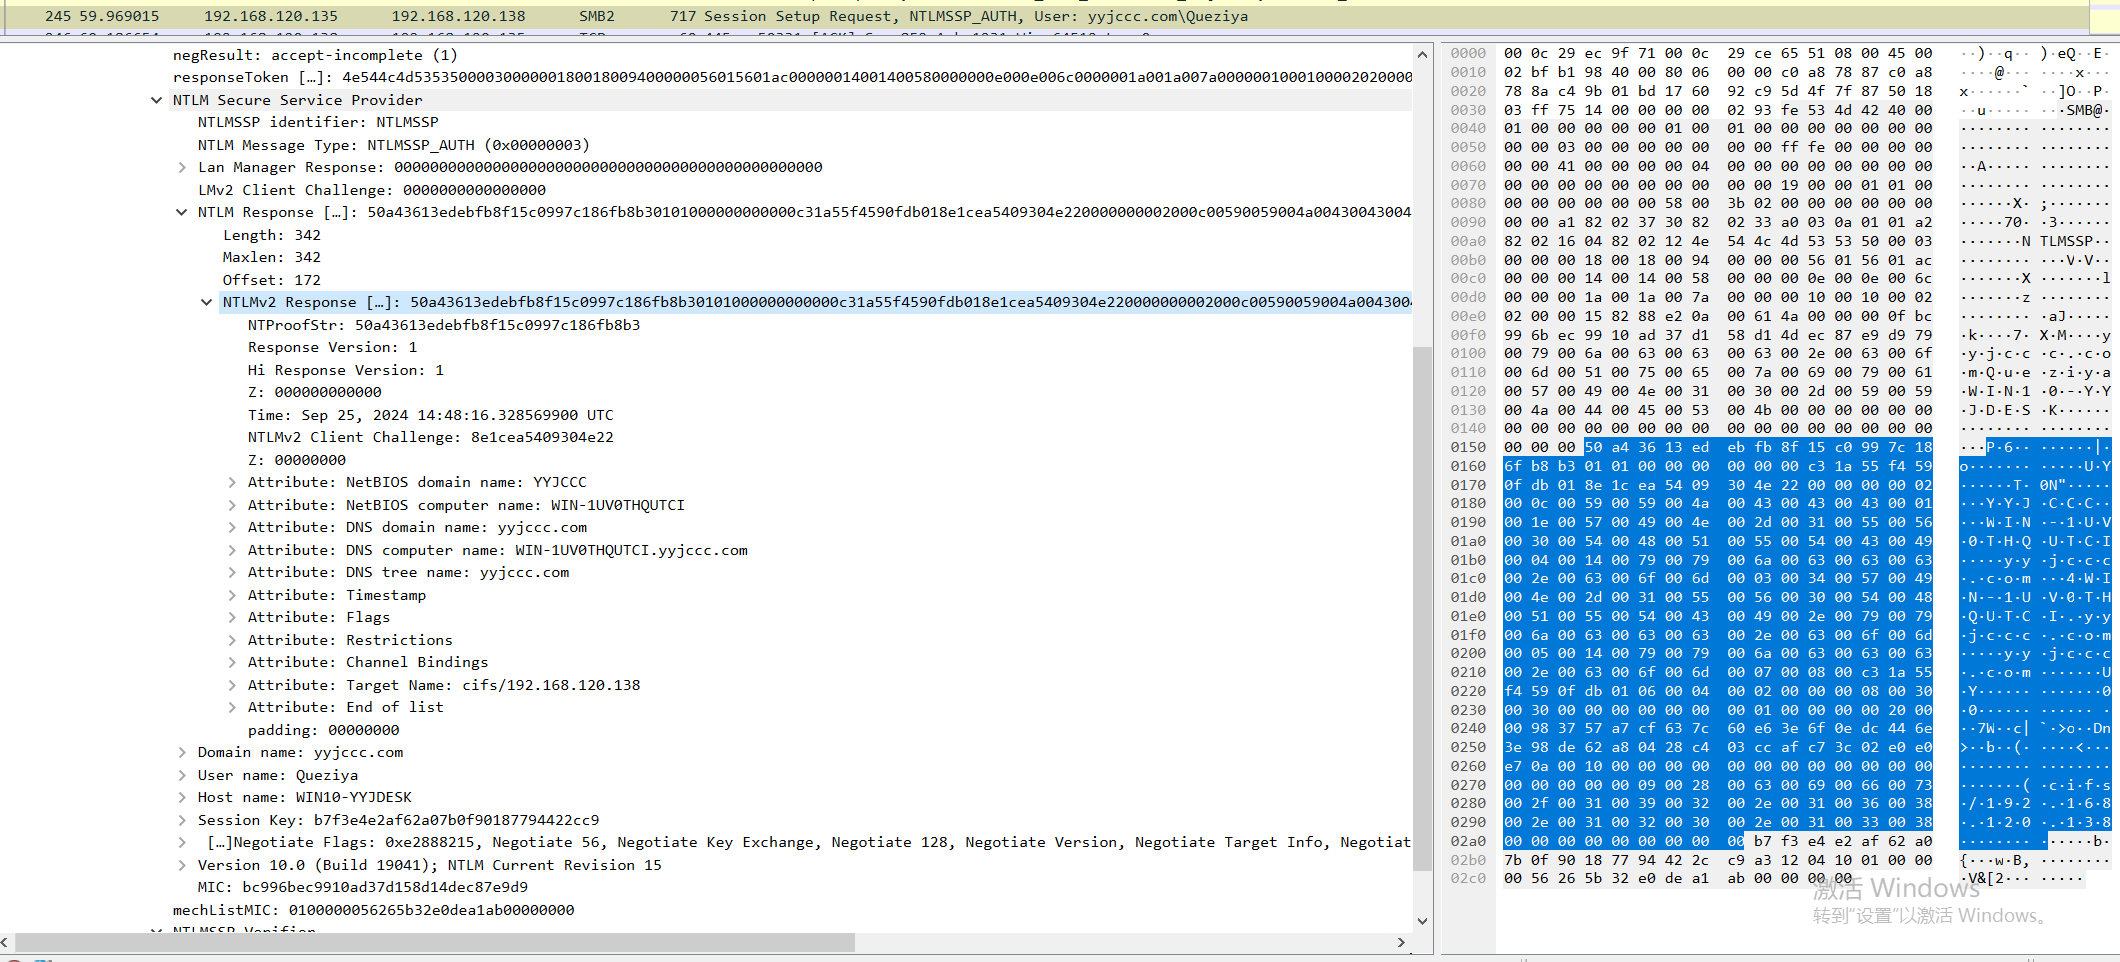Select the NTLMv2 Client Challenge line
Image resolution: width=2120 pixels, height=962 pixels.
[430, 437]
